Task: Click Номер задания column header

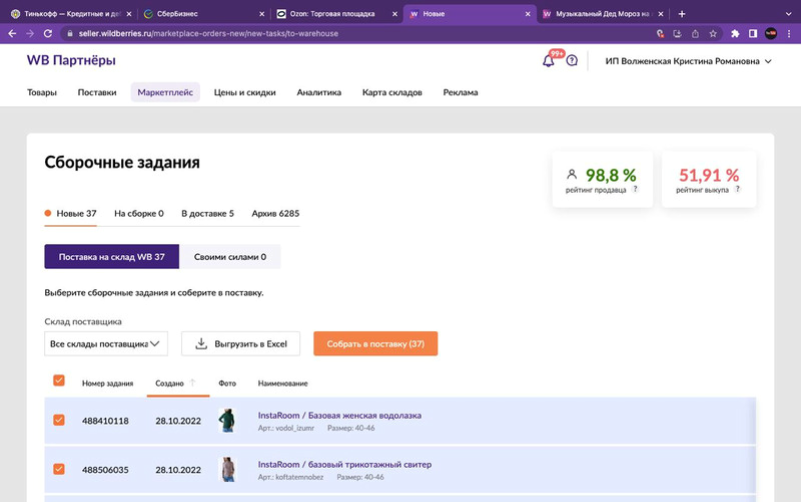Action: [107, 383]
